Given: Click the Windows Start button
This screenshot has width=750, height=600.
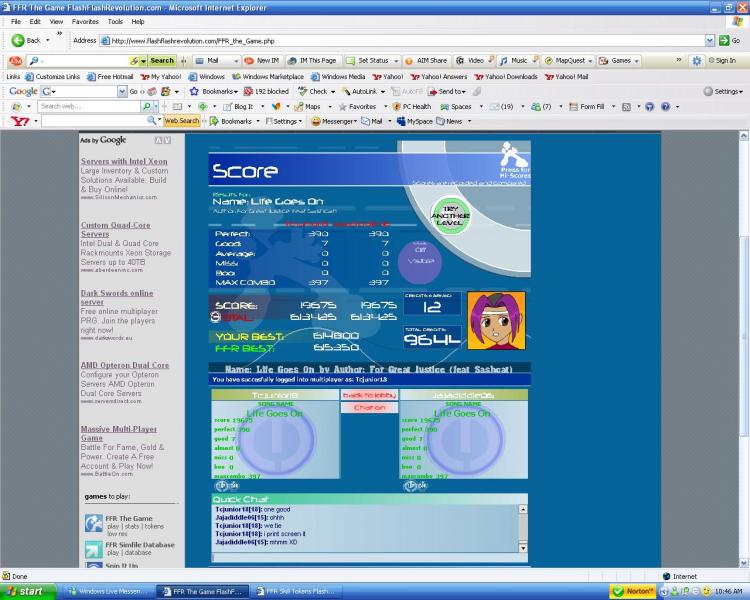Looking at the screenshot, I should pos(26,591).
